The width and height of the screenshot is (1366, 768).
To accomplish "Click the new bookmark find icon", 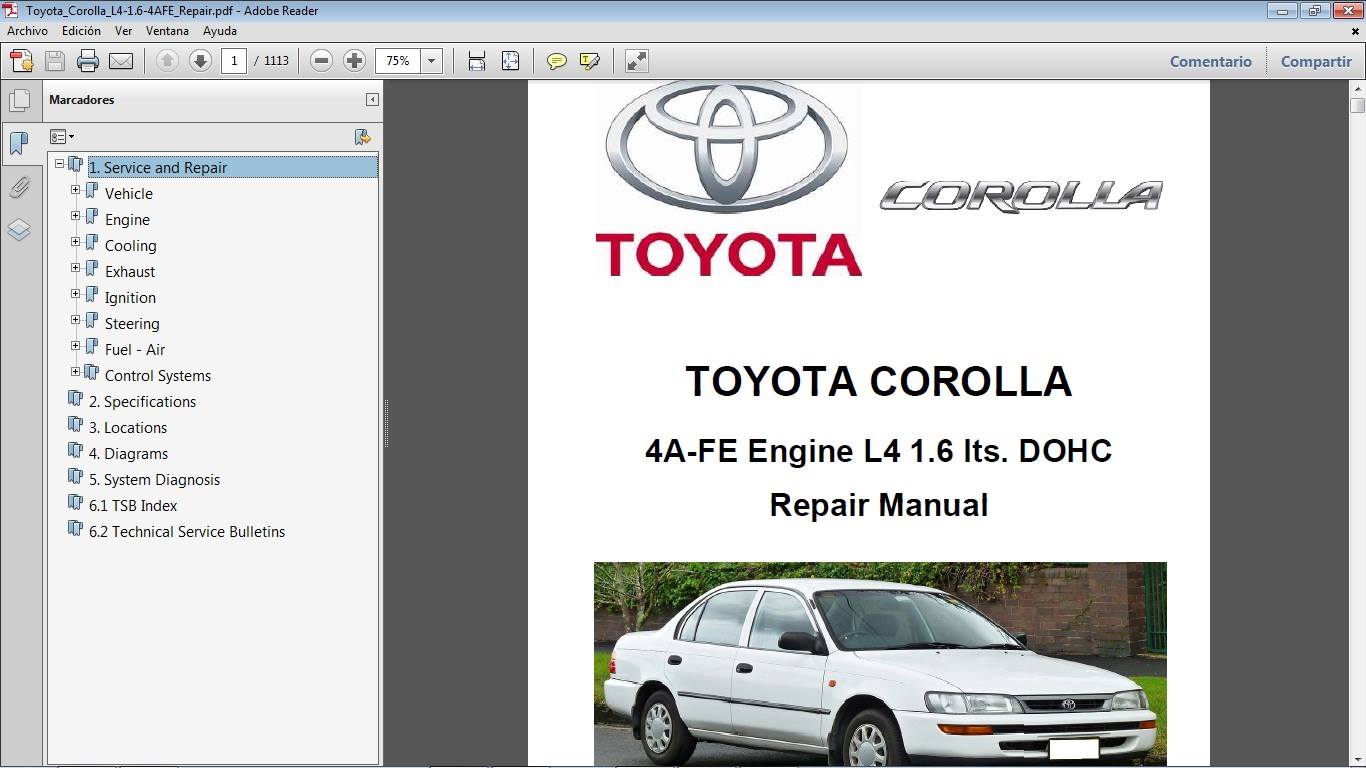I will coord(363,137).
